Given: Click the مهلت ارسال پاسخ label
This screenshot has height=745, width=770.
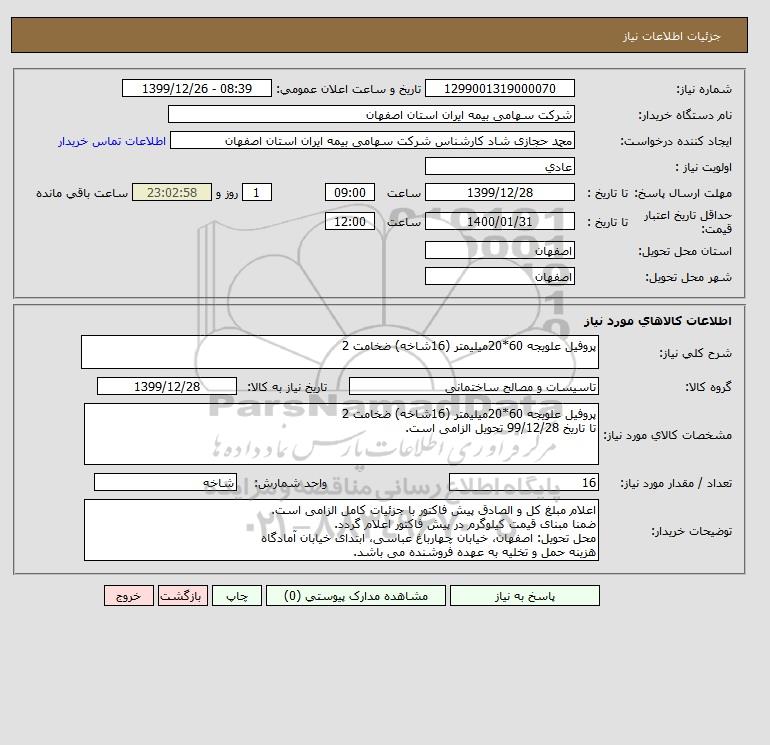Looking at the screenshot, I should click(x=683, y=193).
